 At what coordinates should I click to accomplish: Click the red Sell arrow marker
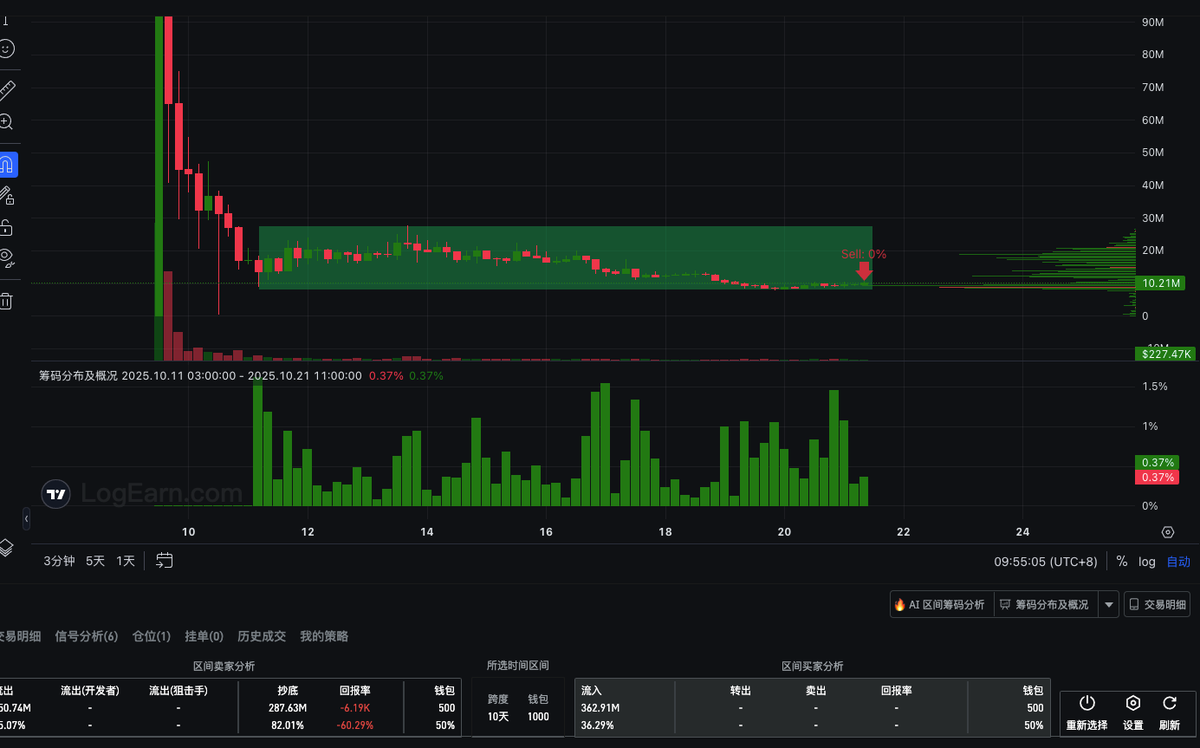(x=864, y=270)
